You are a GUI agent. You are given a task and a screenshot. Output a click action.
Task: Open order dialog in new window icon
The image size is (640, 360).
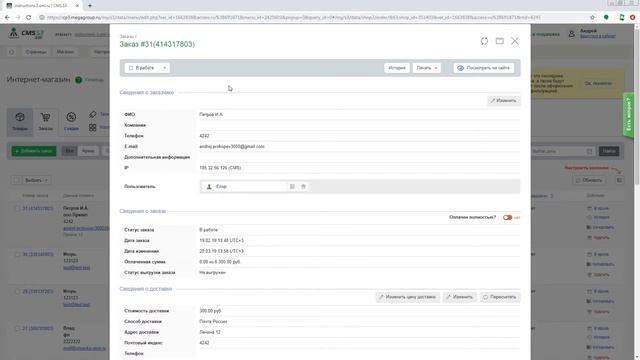click(x=500, y=41)
